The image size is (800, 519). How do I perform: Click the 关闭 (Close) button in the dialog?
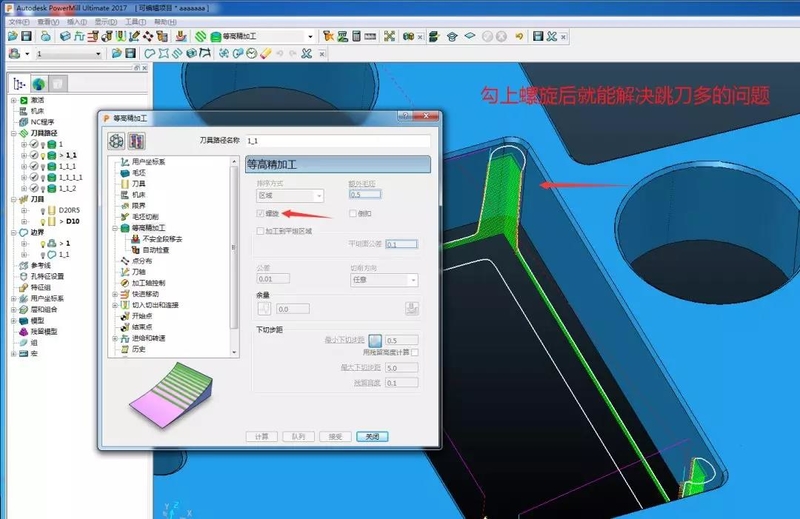click(370, 436)
